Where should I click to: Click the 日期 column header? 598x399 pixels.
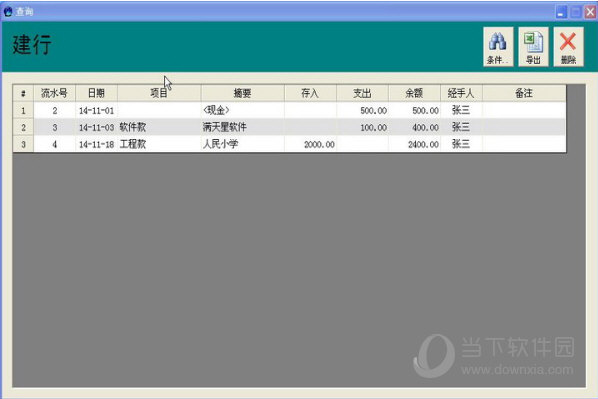tap(96, 93)
